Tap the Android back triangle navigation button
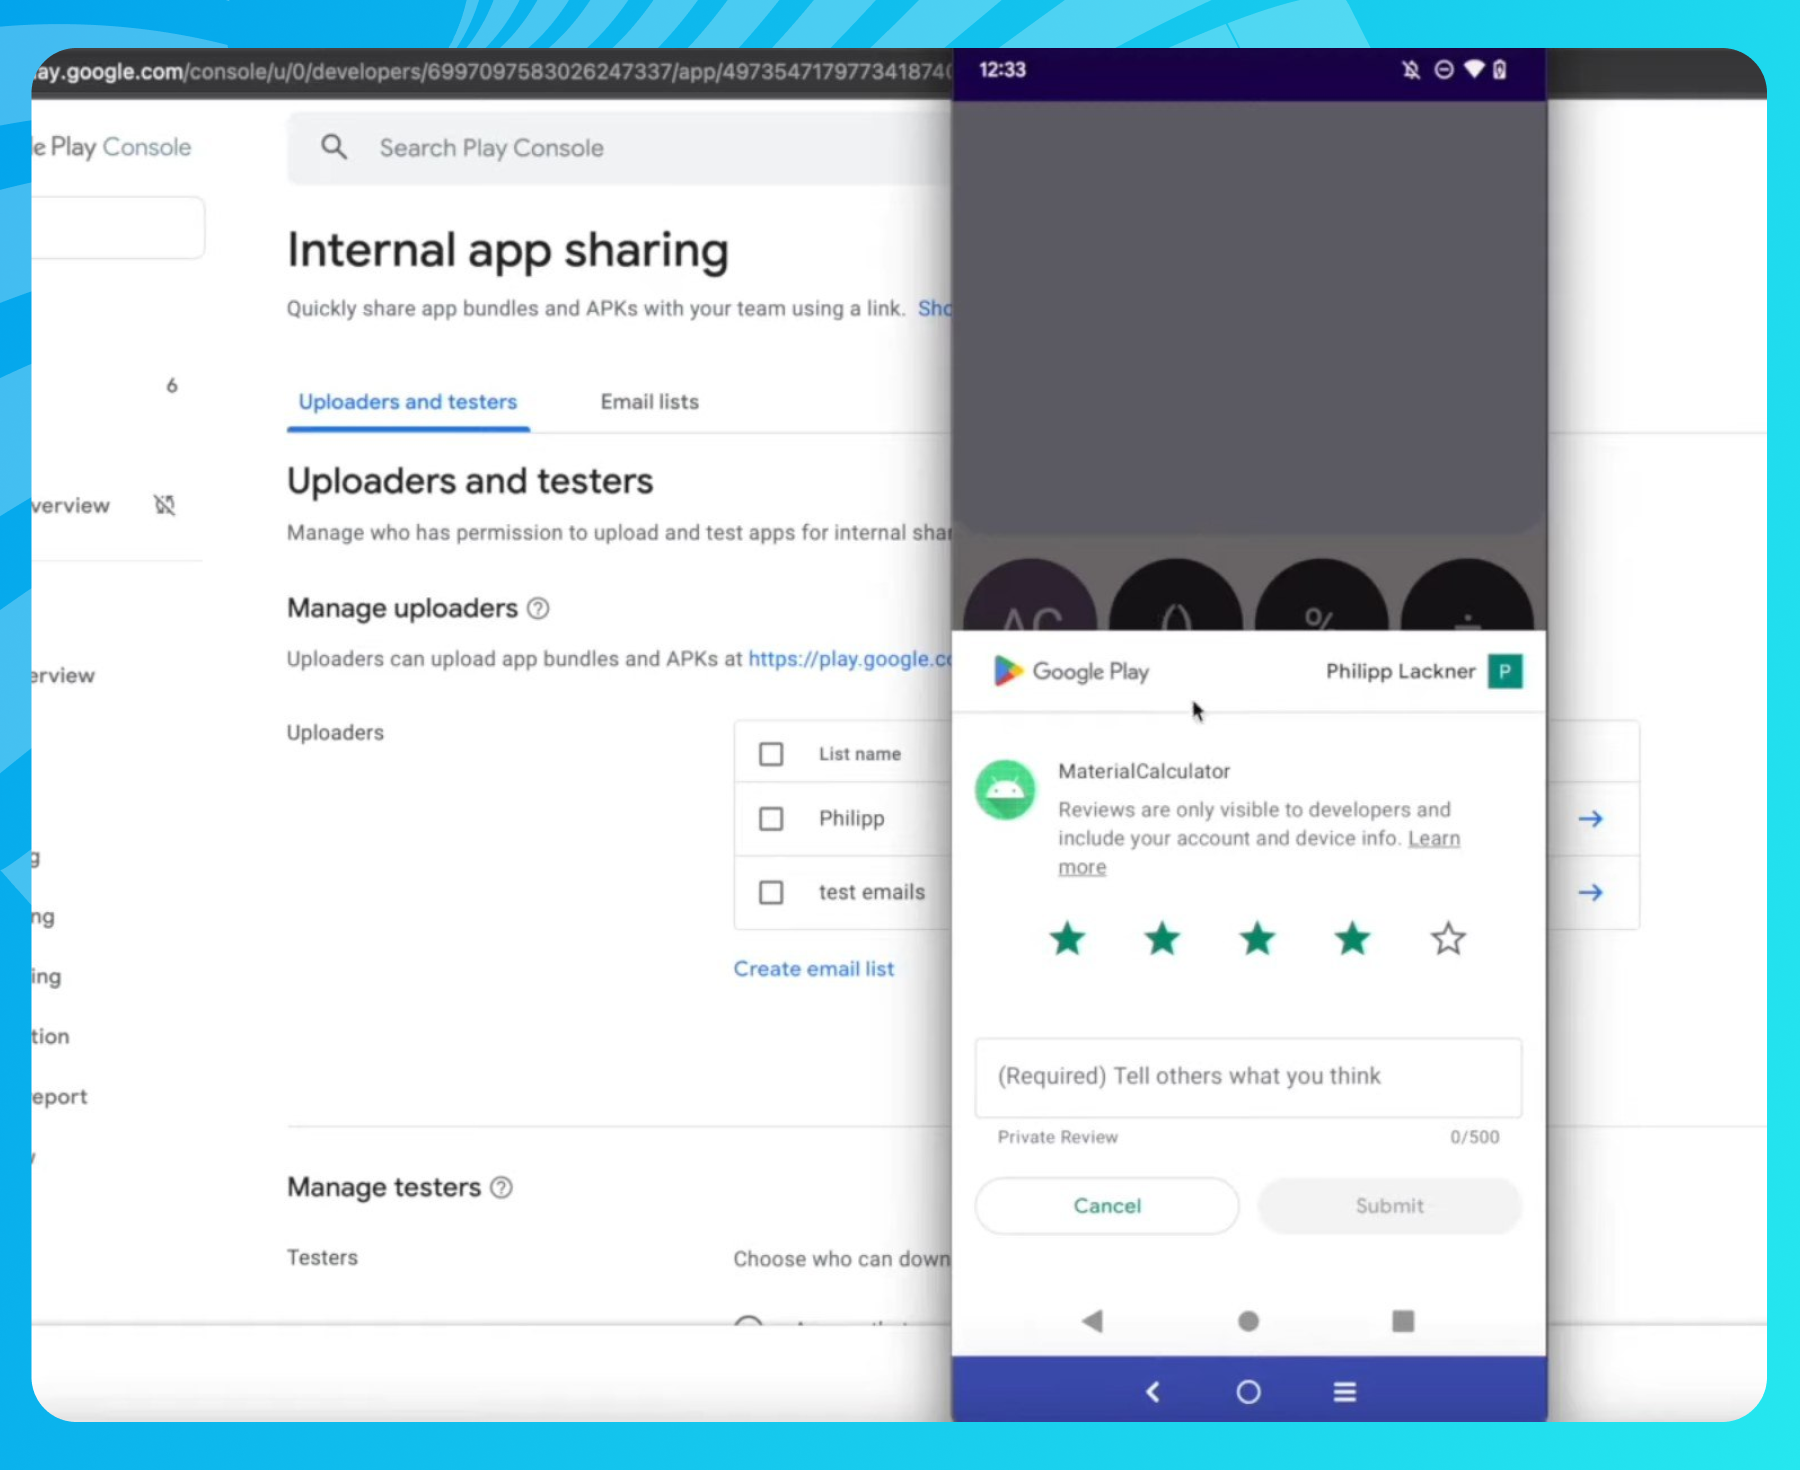Viewport: 1800px width, 1470px height. tap(1092, 1321)
